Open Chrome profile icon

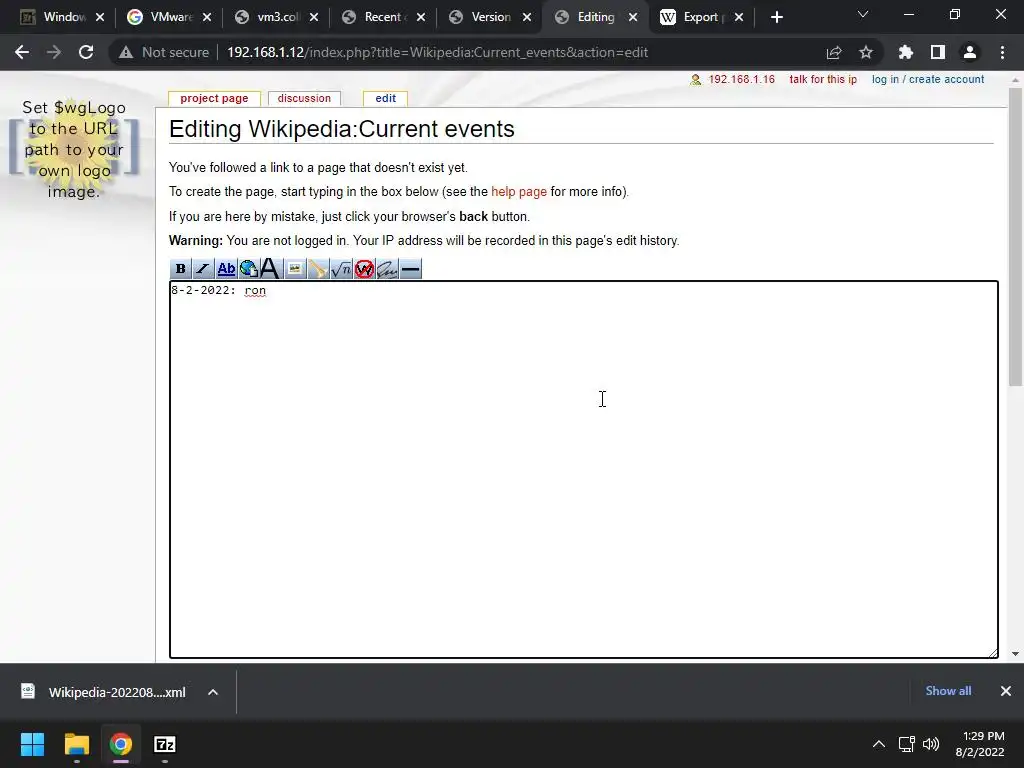point(970,52)
